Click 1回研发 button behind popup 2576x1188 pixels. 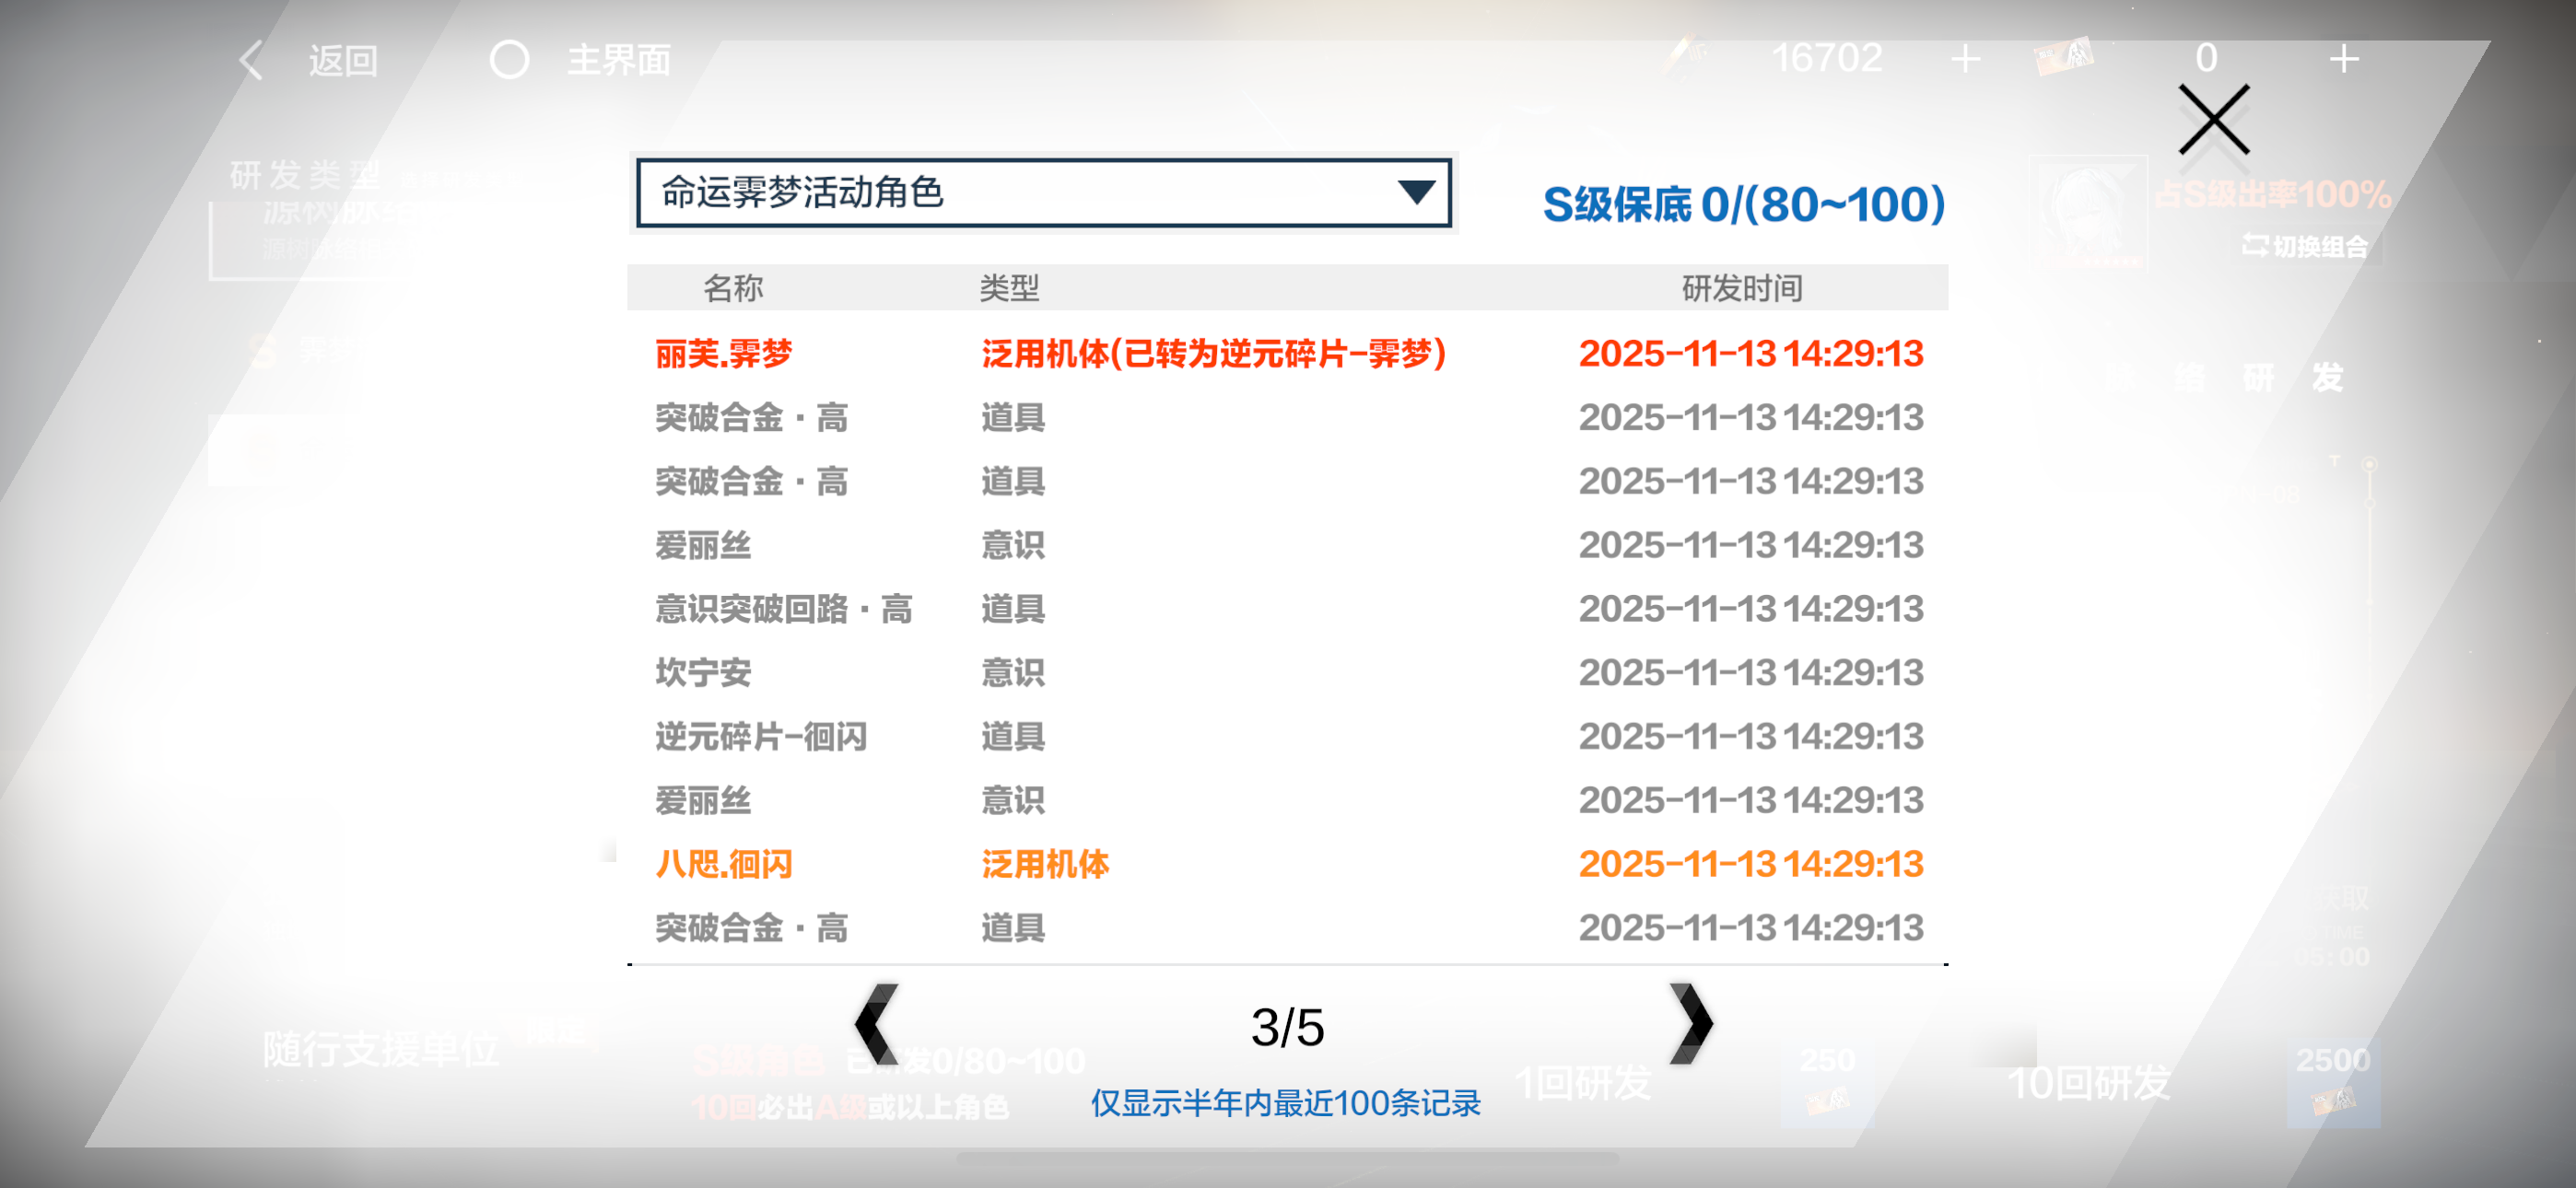pyautogui.click(x=1583, y=1083)
